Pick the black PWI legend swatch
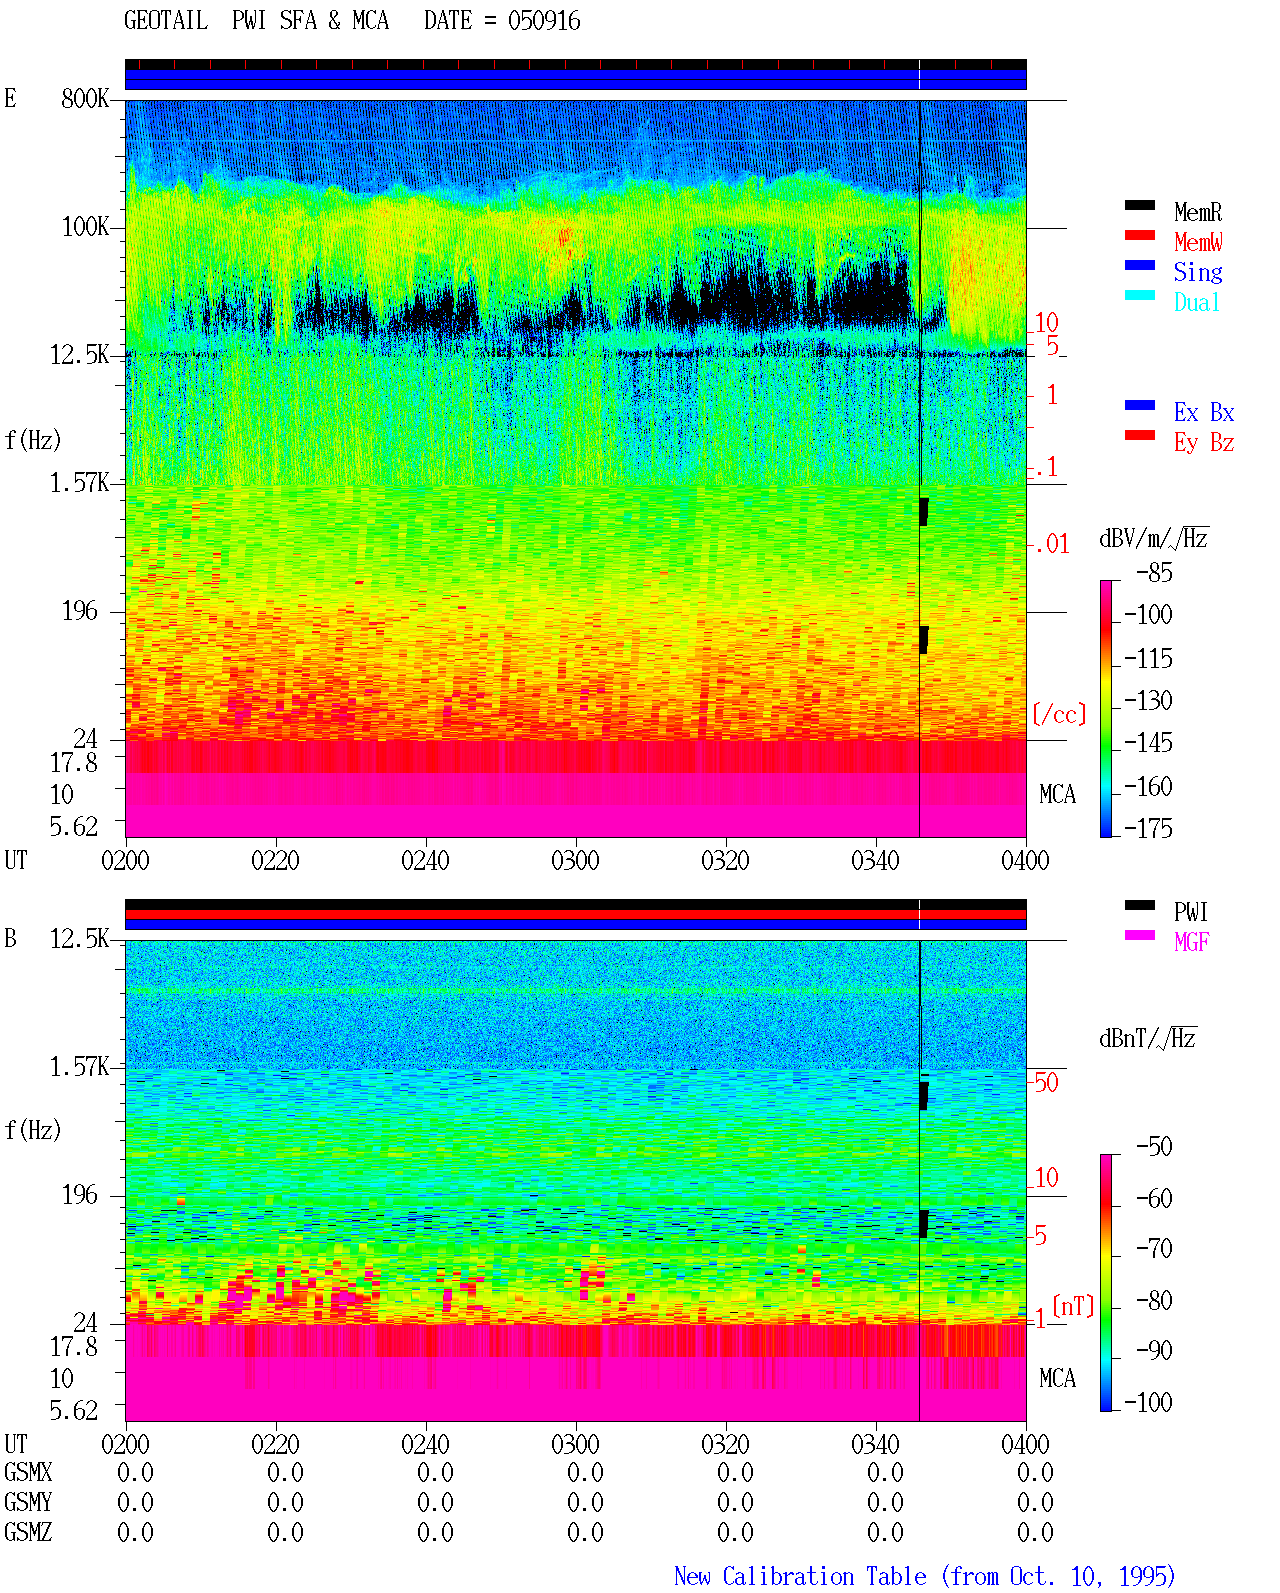Image resolution: width=1280 pixels, height=1593 pixels. coord(1140,906)
